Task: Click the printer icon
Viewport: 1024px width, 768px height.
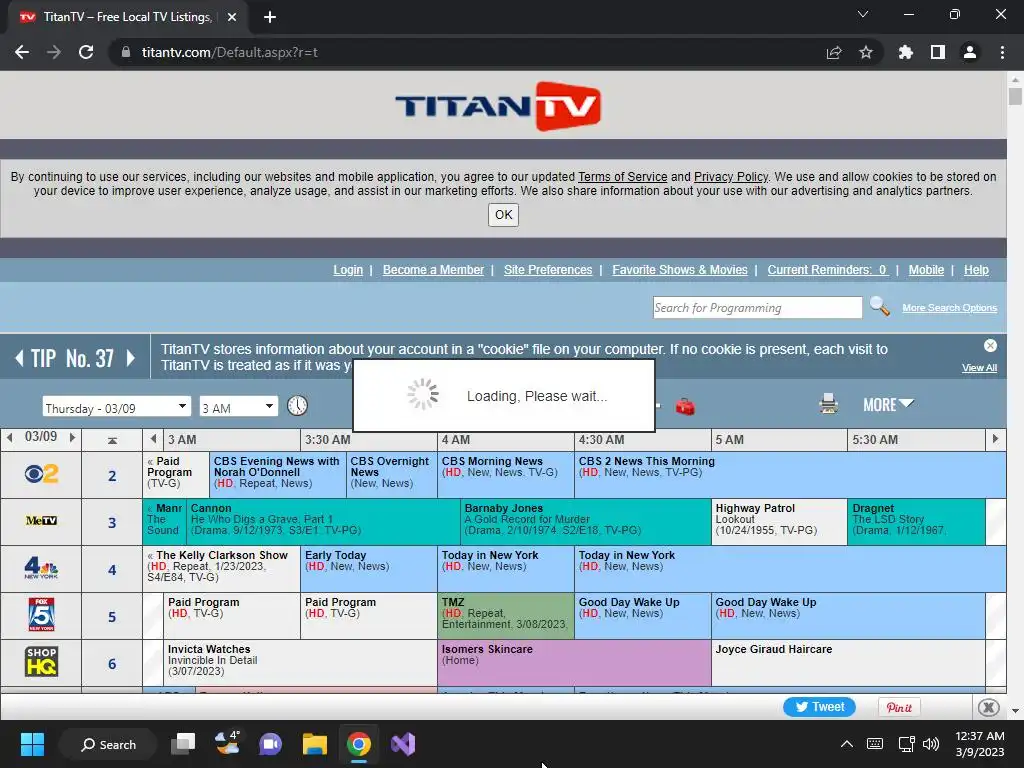Action: tap(828, 404)
